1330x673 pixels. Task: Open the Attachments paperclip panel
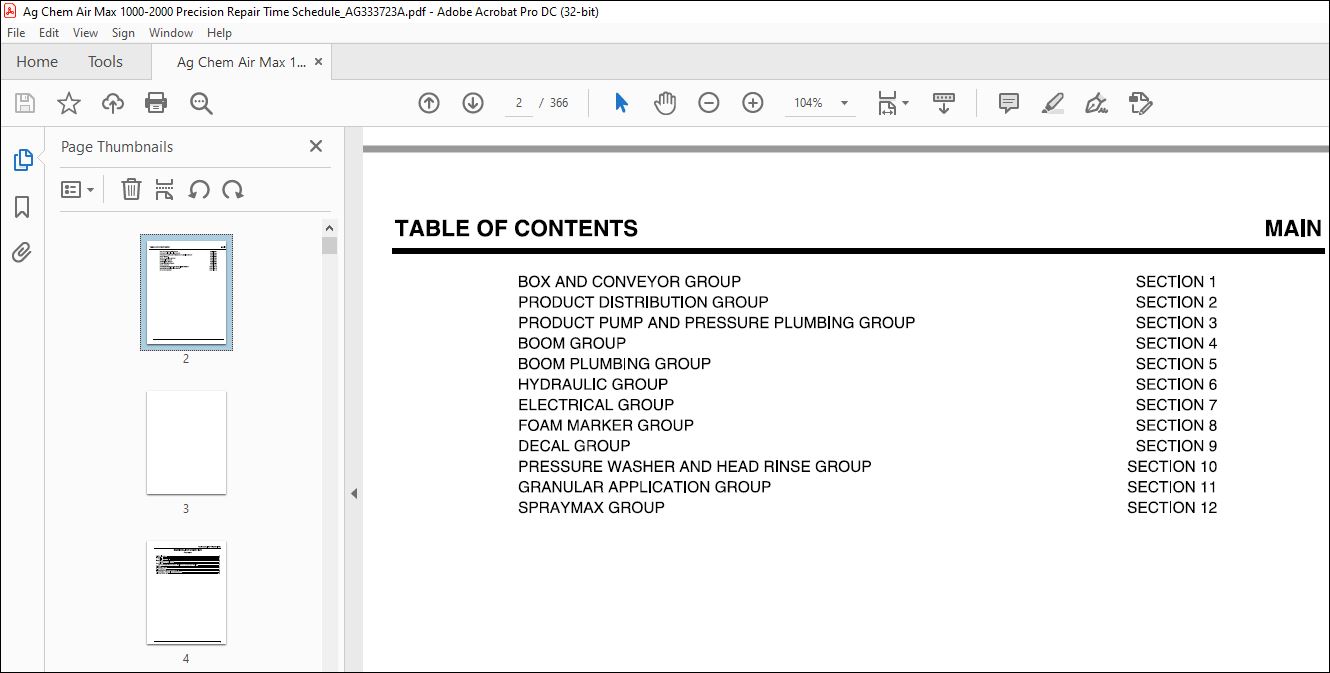22,252
